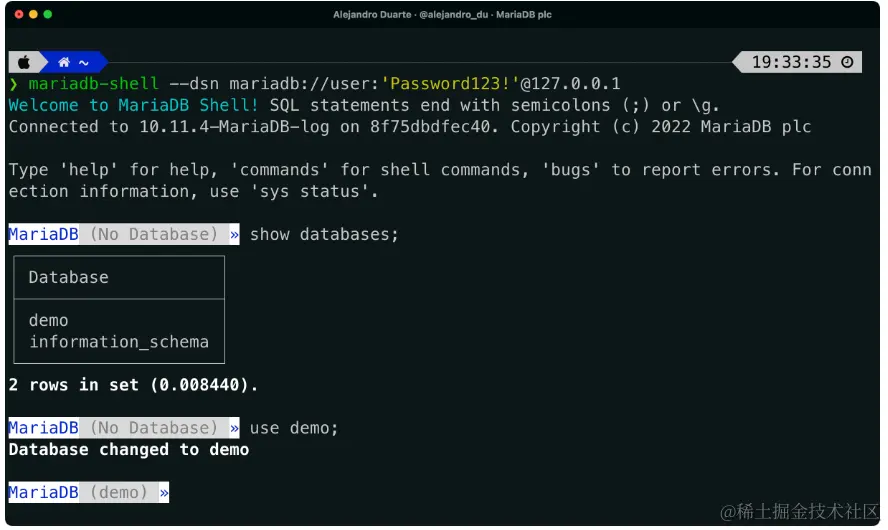The width and height of the screenshot is (888, 530).
Task: Click the Database changed to demo message
Action: [129, 450]
